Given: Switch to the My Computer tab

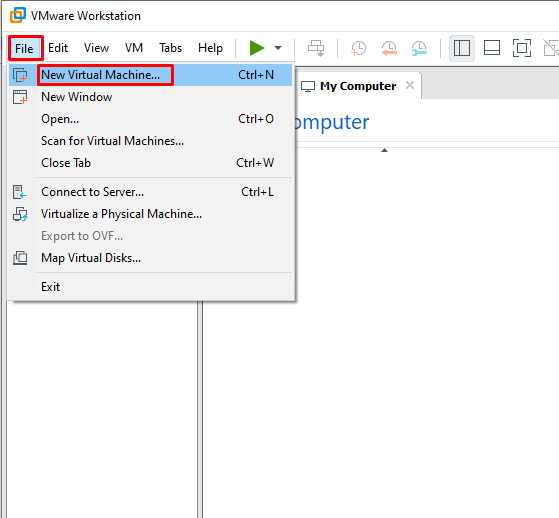Looking at the screenshot, I should pos(358,86).
